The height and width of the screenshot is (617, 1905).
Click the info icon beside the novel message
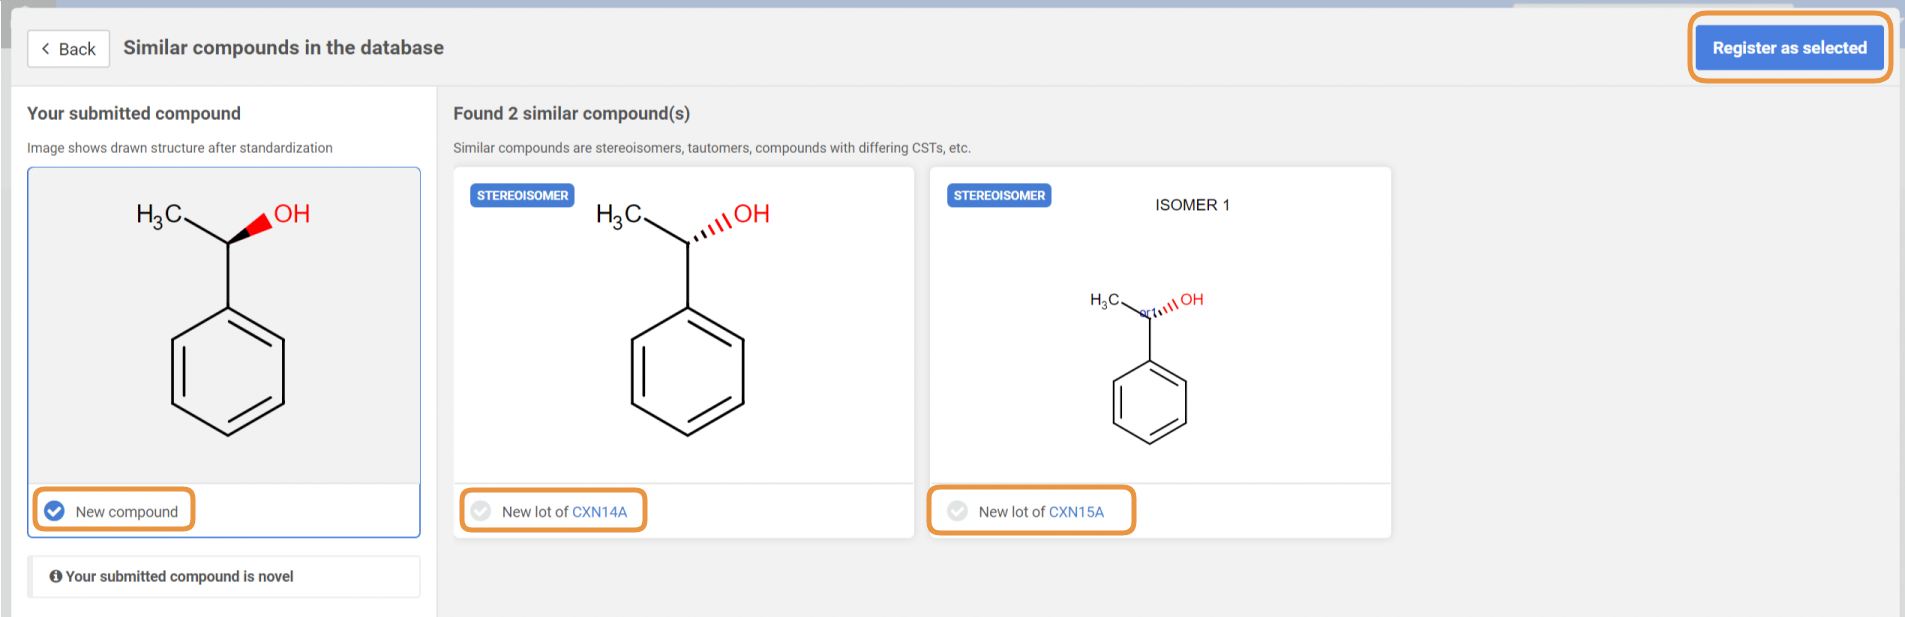(x=56, y=577)
